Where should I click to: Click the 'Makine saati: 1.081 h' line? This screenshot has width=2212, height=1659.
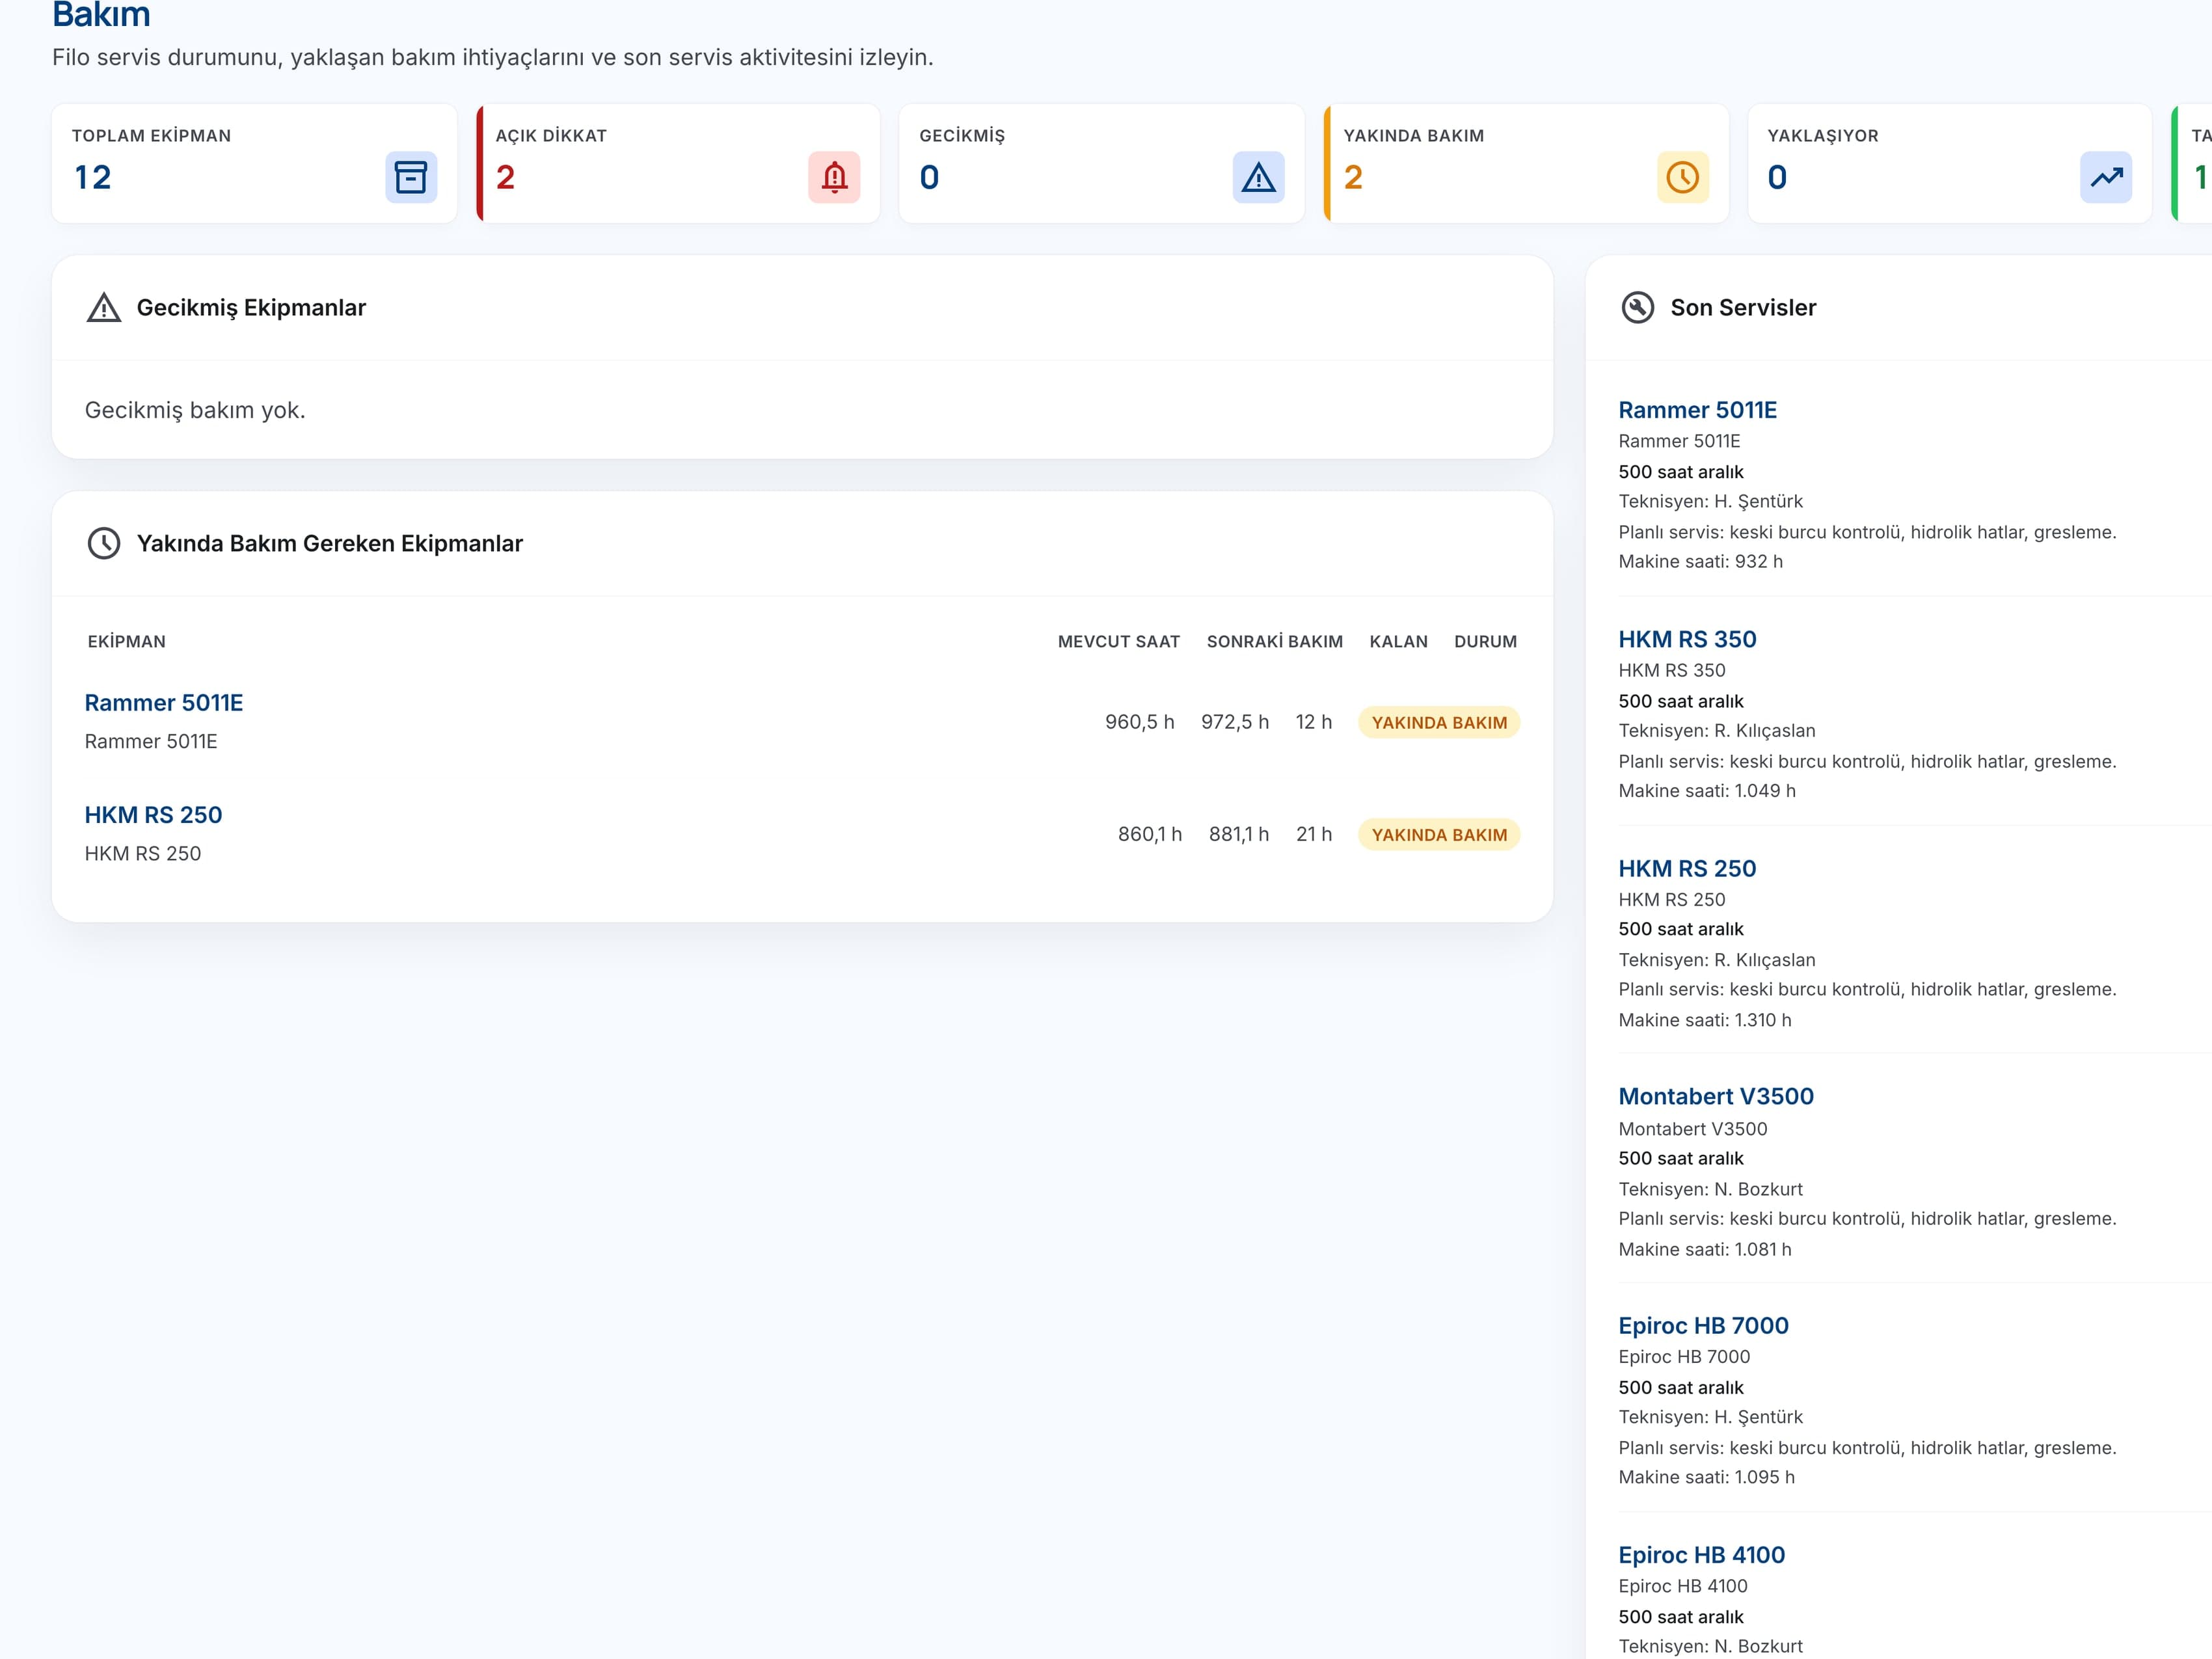pos(1705,1249)
